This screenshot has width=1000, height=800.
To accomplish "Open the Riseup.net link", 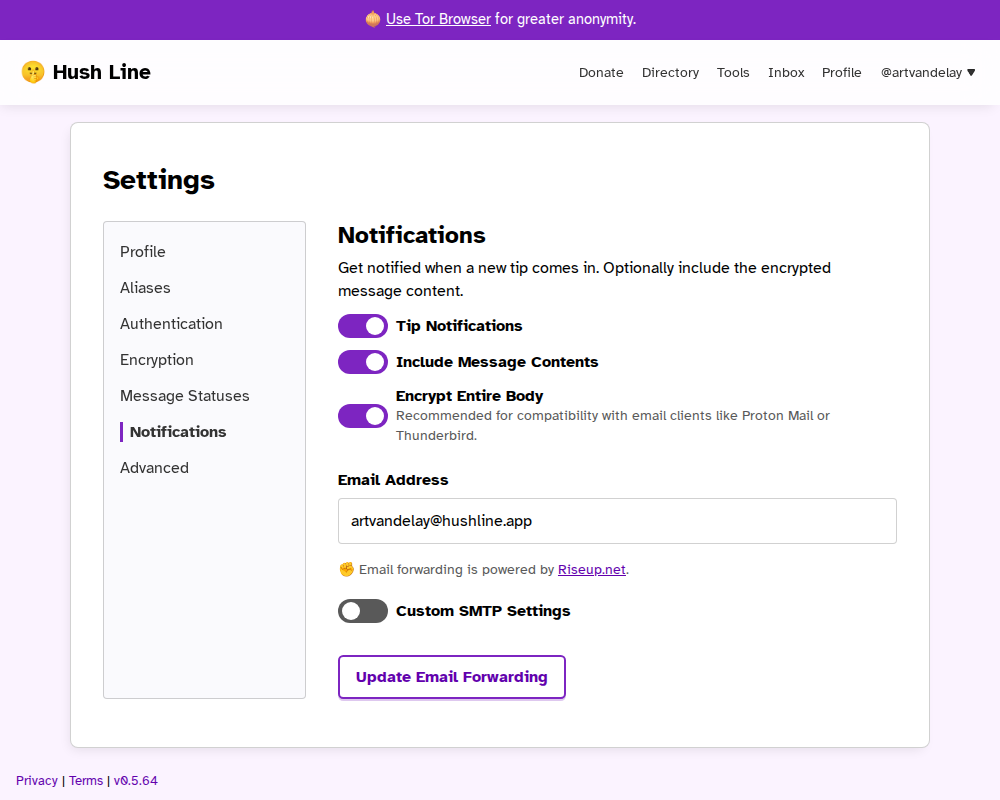I will coord(591,569).
